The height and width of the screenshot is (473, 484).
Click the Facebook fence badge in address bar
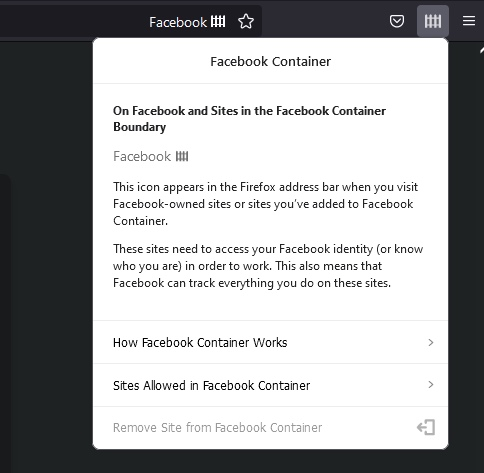coord(218,22)
